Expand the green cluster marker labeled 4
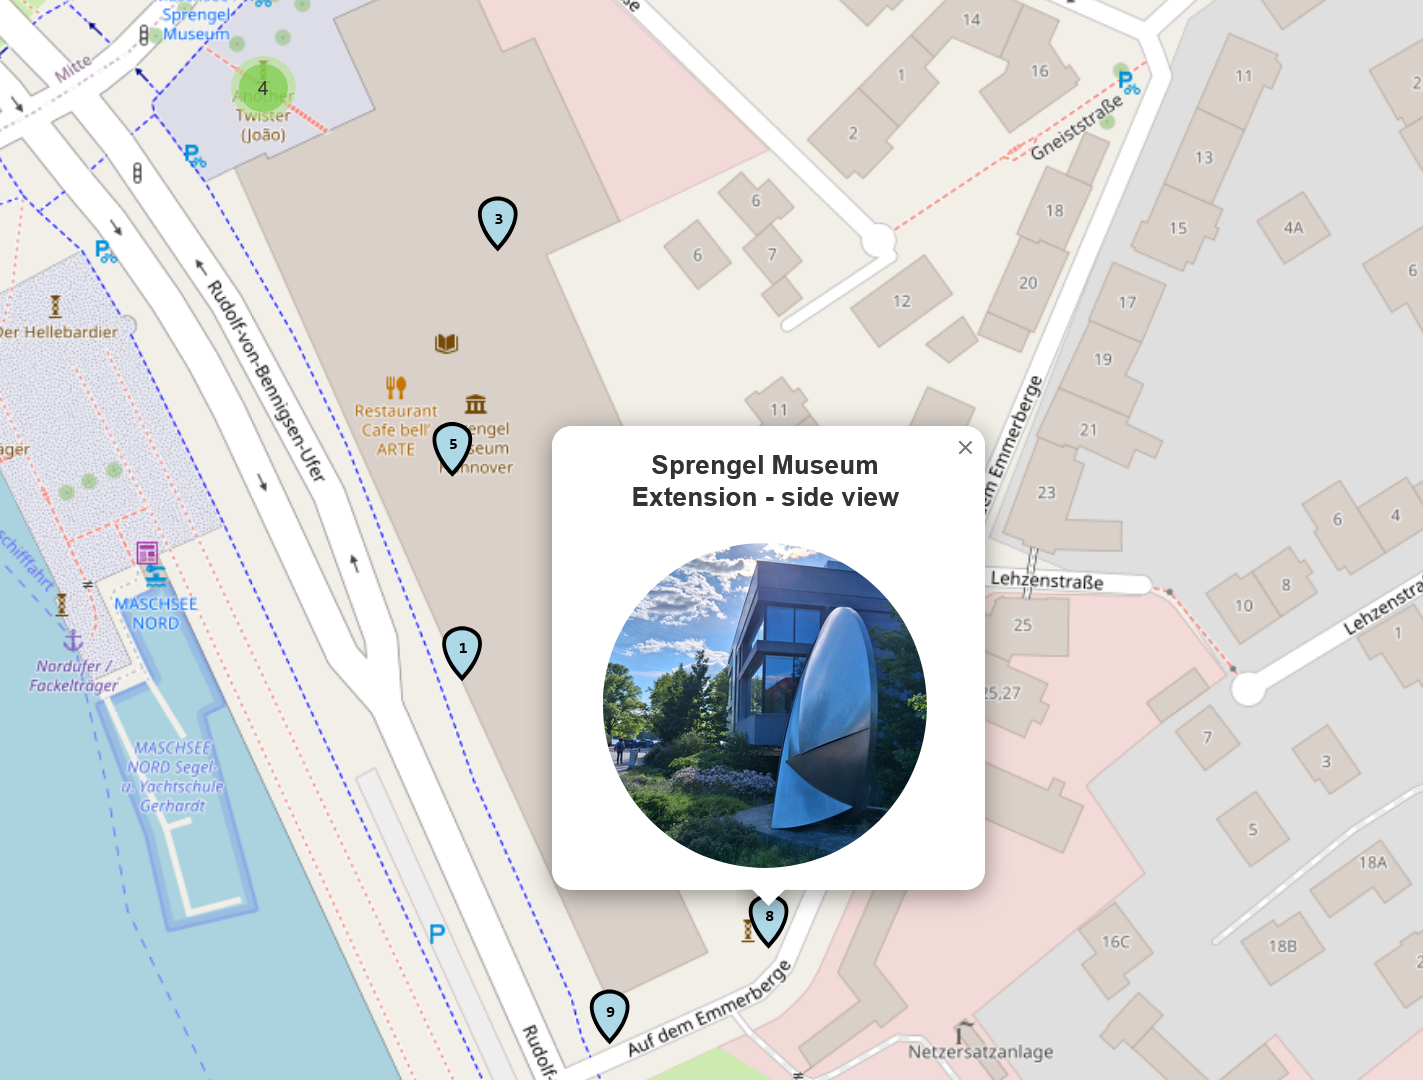The height and width of the screenshot is (1080, 1423). tap(263, 88)
